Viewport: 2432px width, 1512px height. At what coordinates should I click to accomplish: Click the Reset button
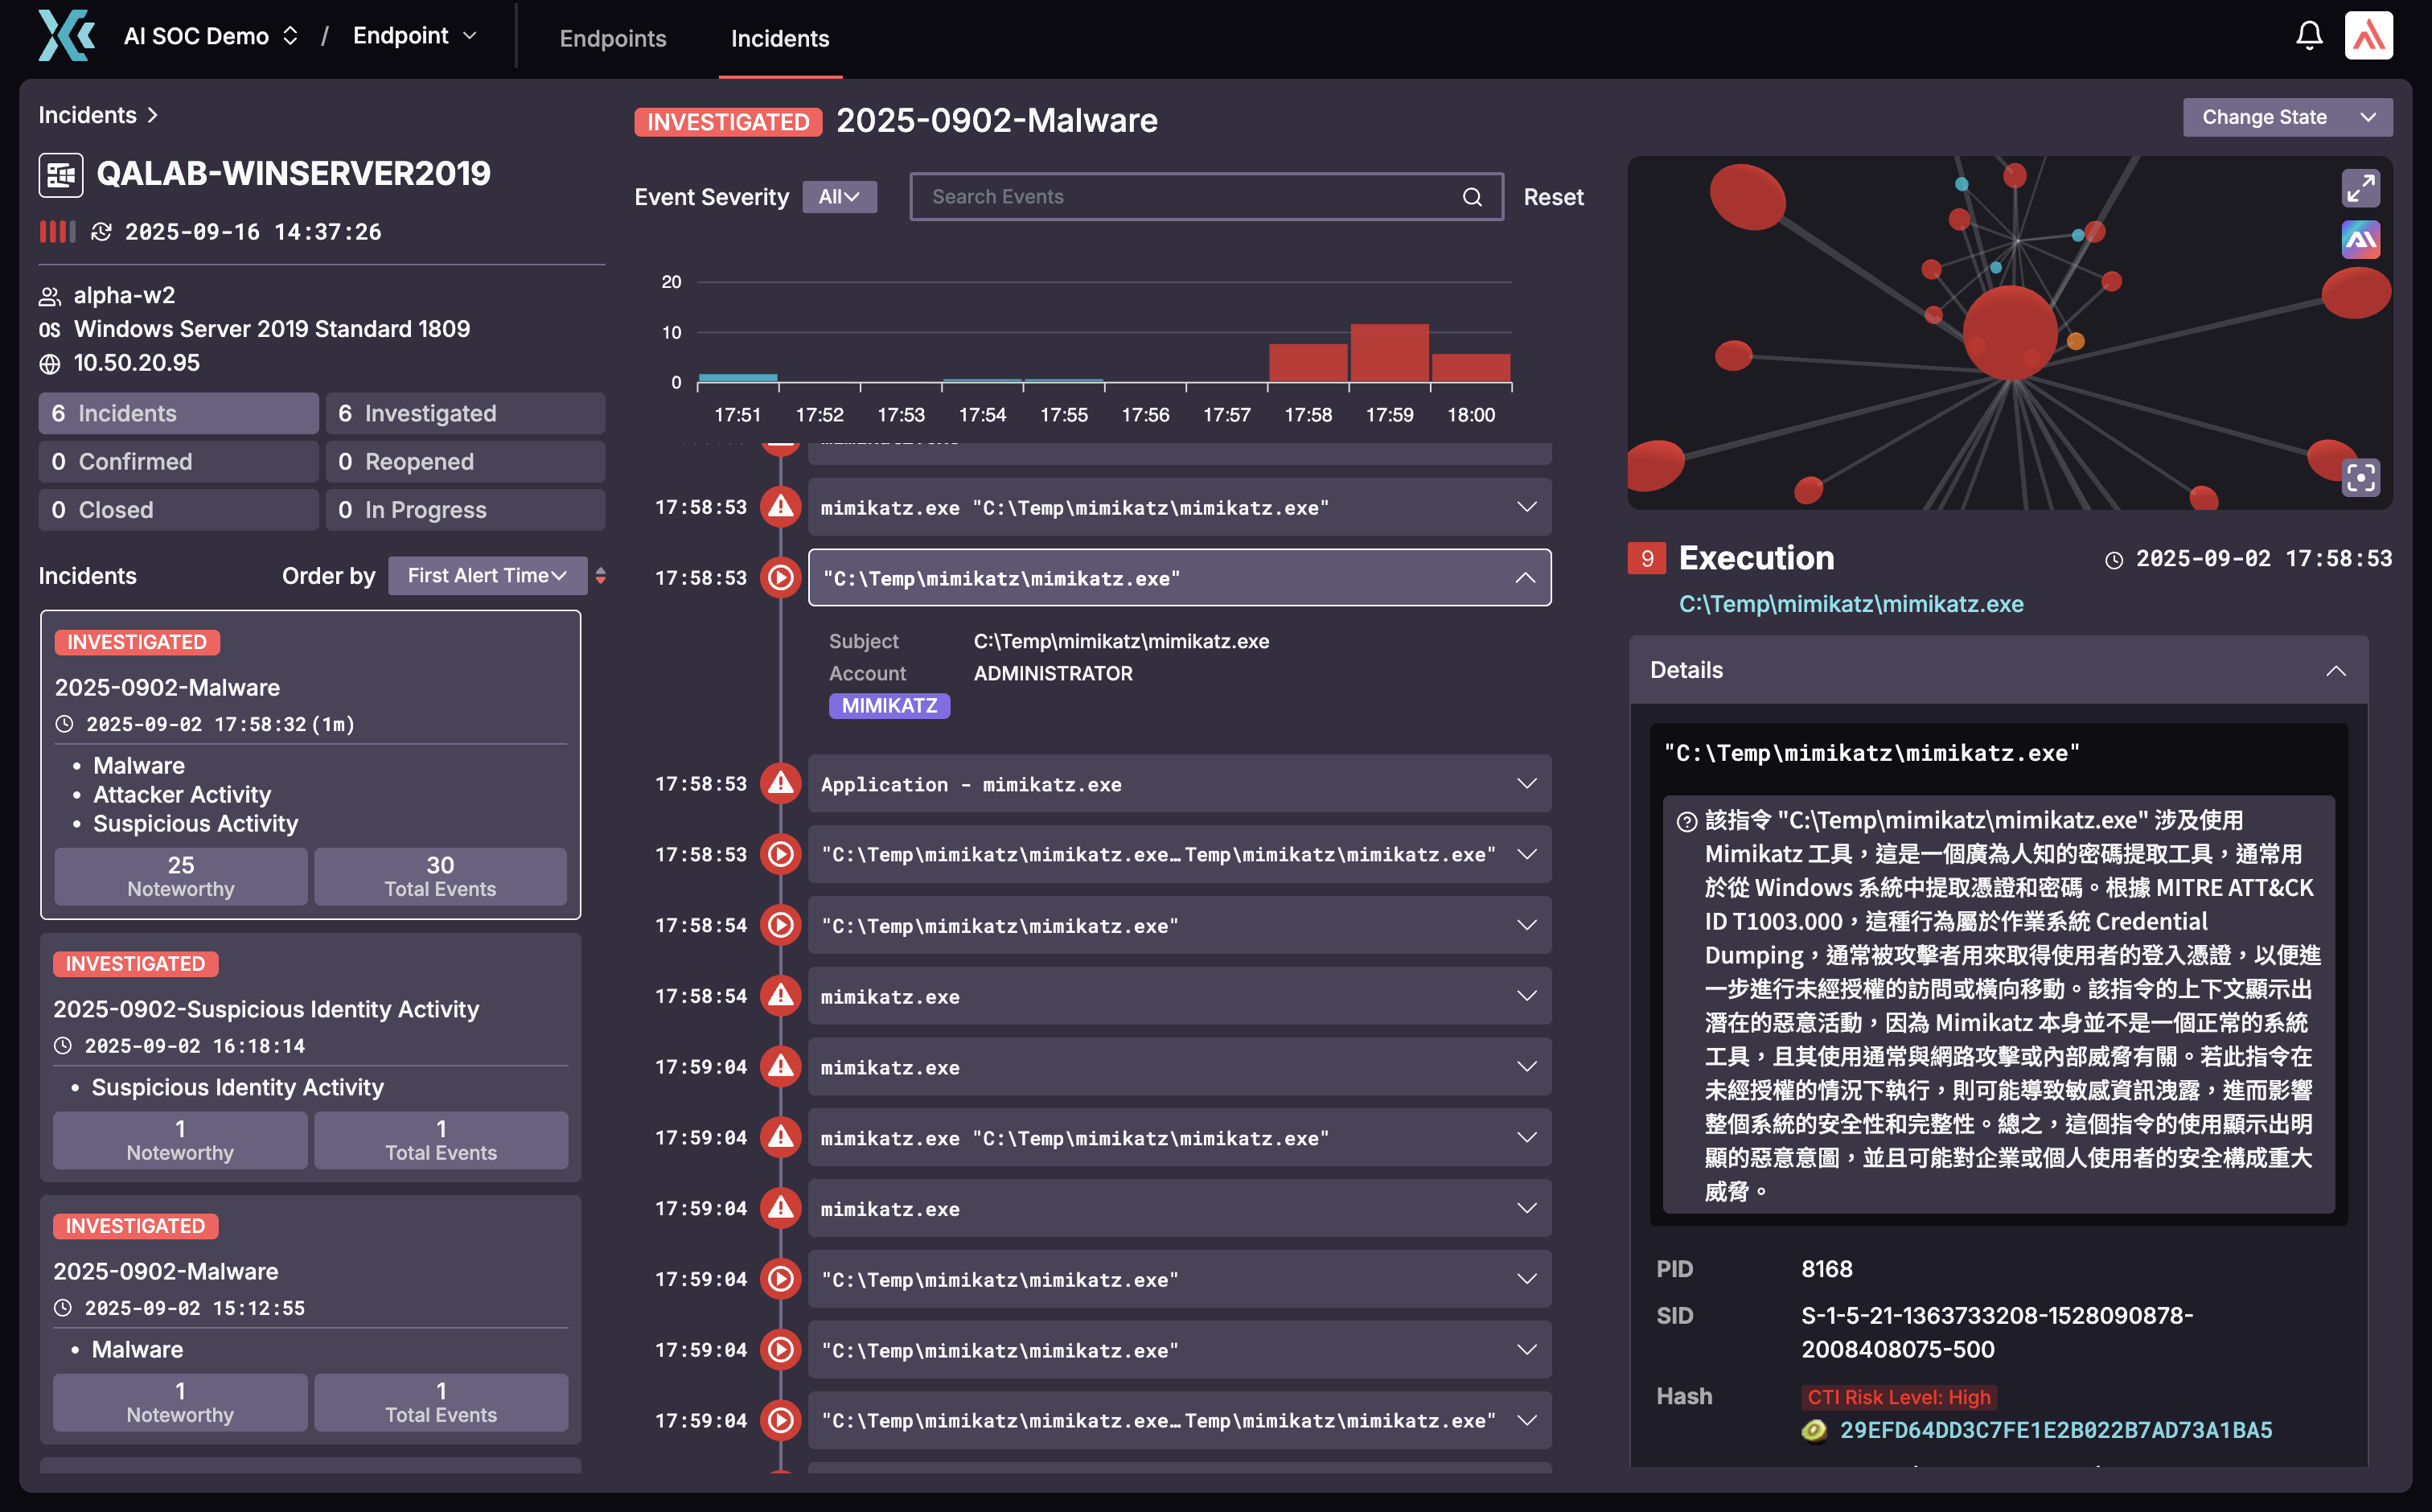pos(1552,197)
